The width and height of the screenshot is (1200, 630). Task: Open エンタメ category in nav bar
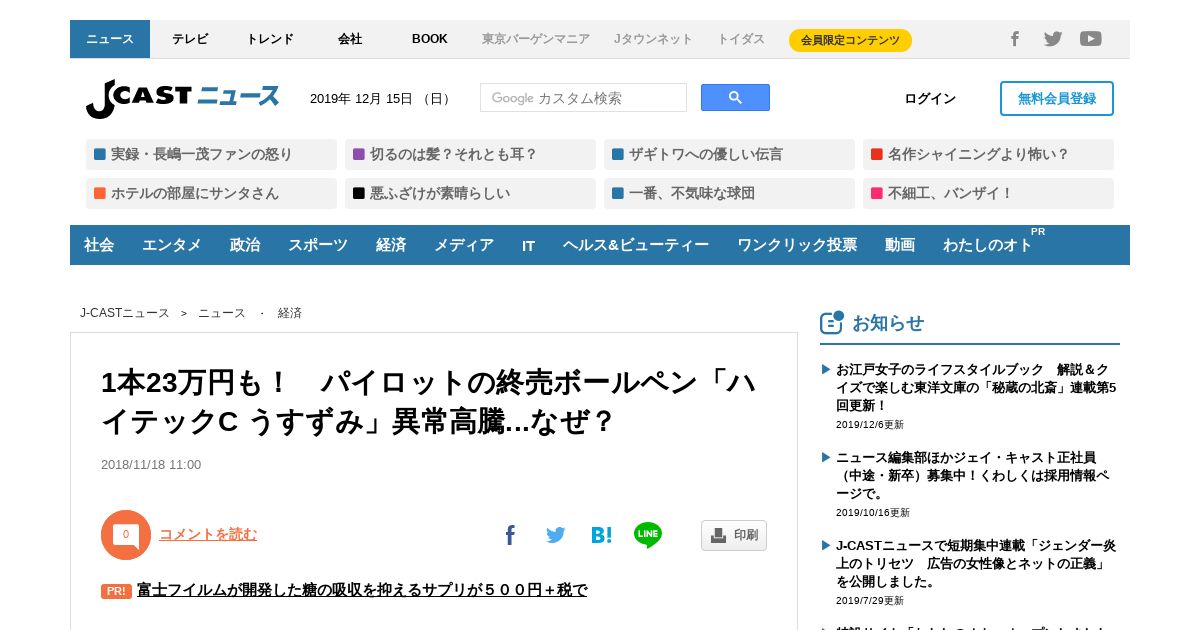(172, 245)
